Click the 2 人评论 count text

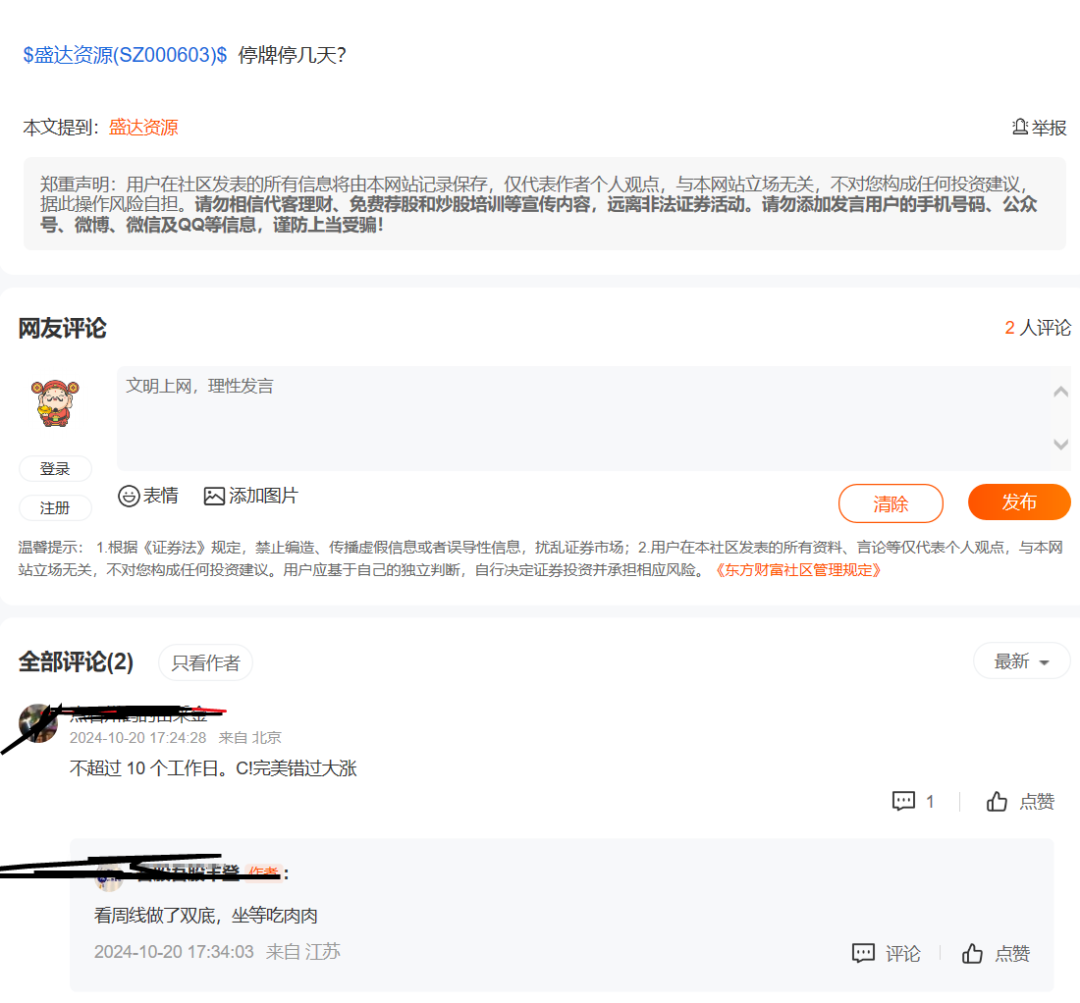pos(1037,328)
